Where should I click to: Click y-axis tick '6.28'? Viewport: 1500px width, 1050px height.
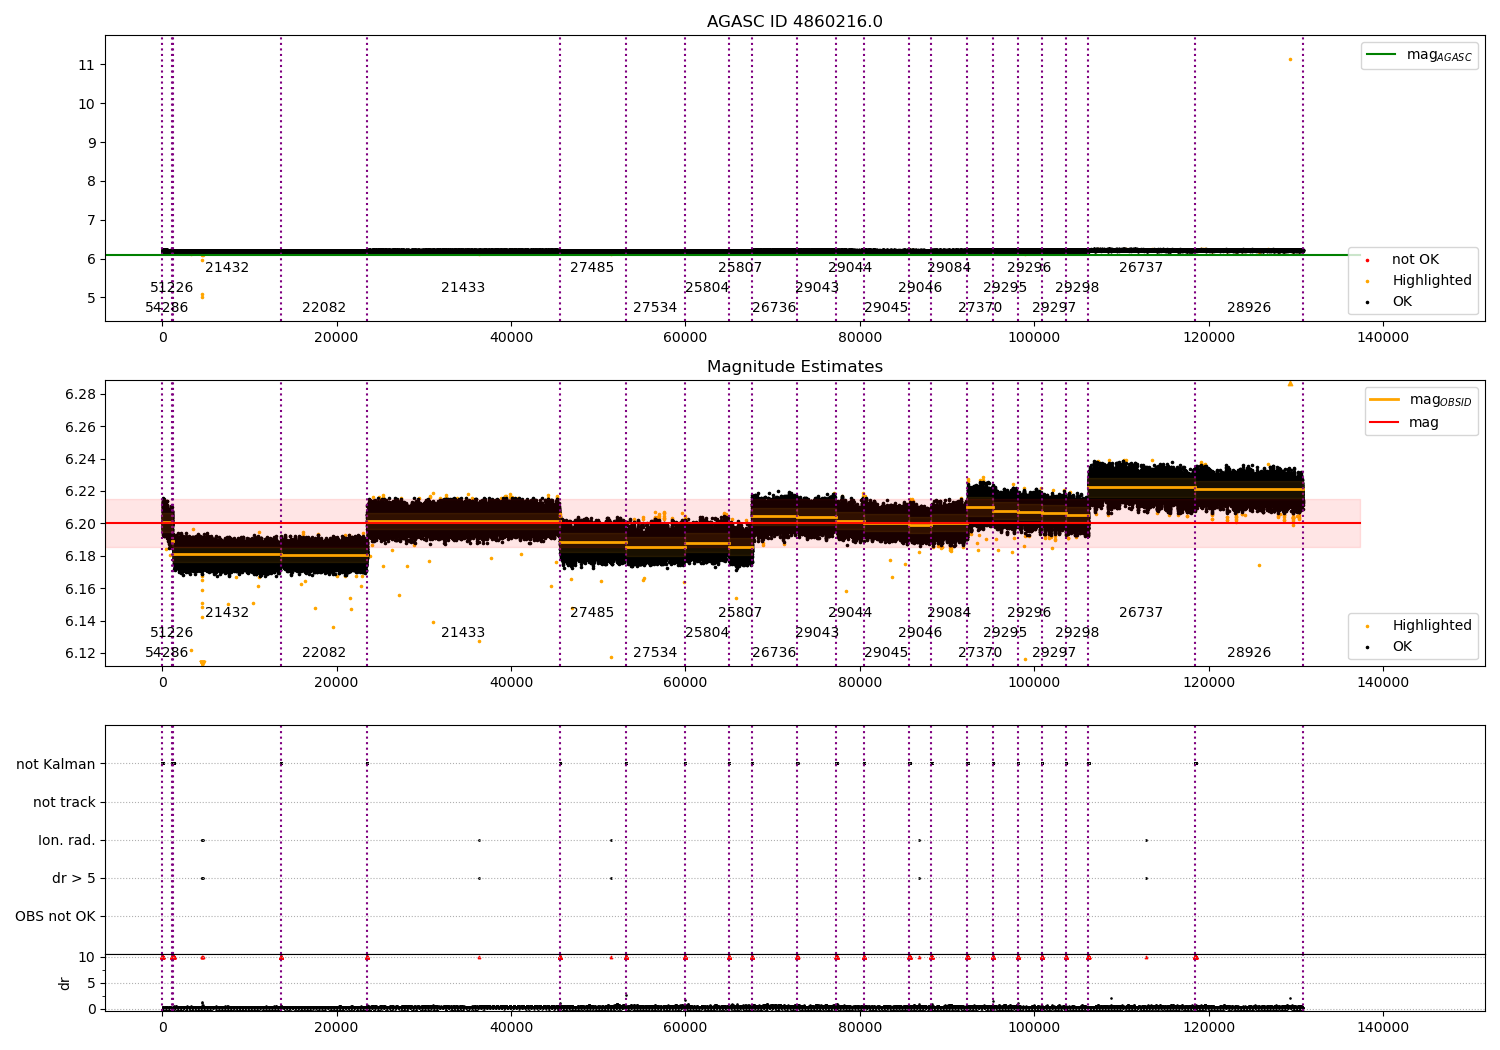(x=80, y=394)
